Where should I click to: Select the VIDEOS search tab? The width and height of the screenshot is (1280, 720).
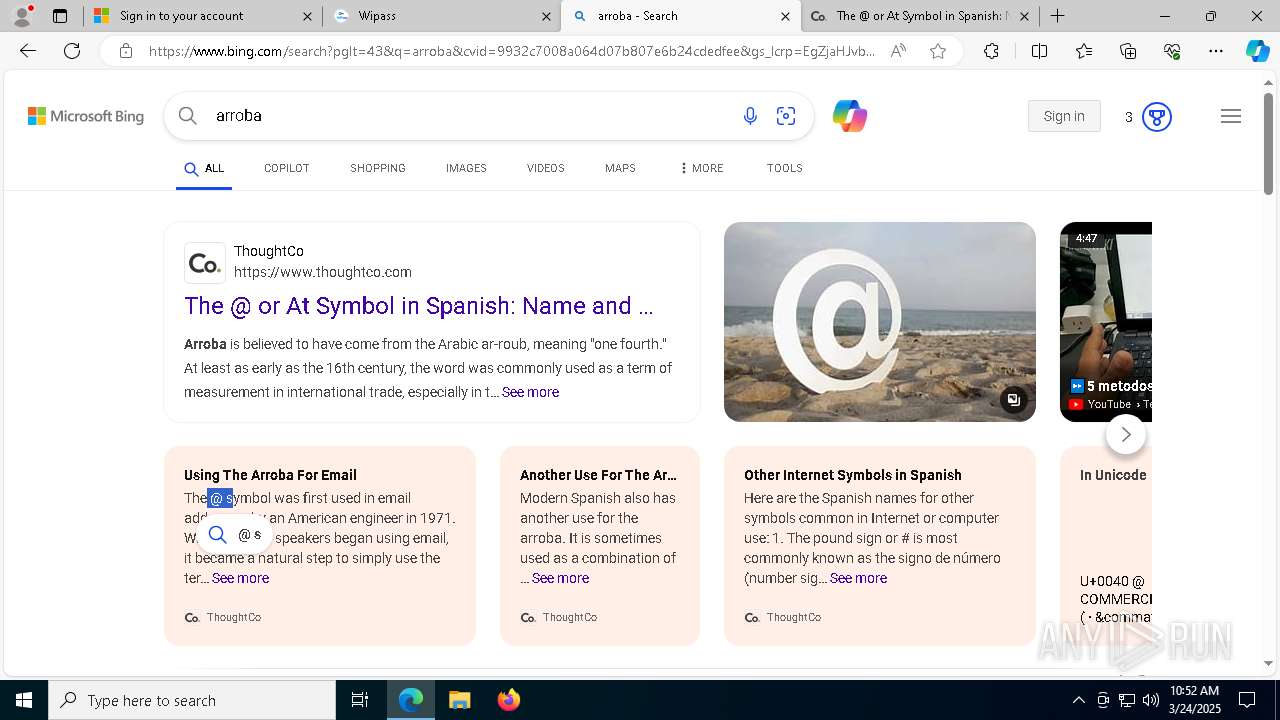(546, 169)
